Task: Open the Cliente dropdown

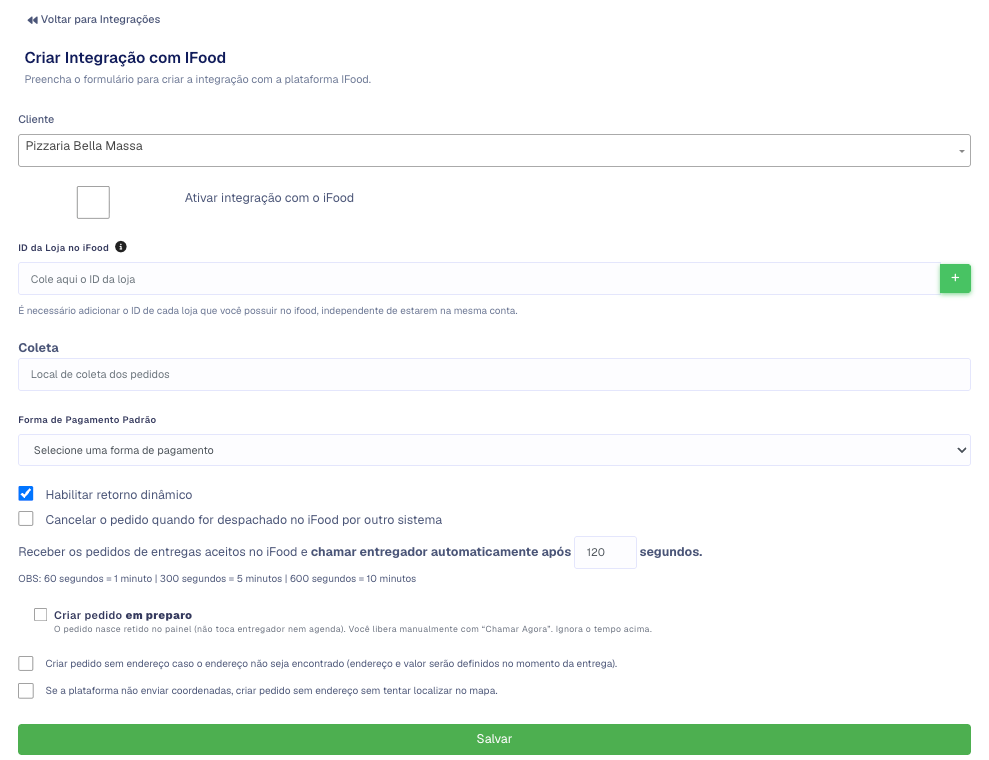Action: tap(494, 150)
